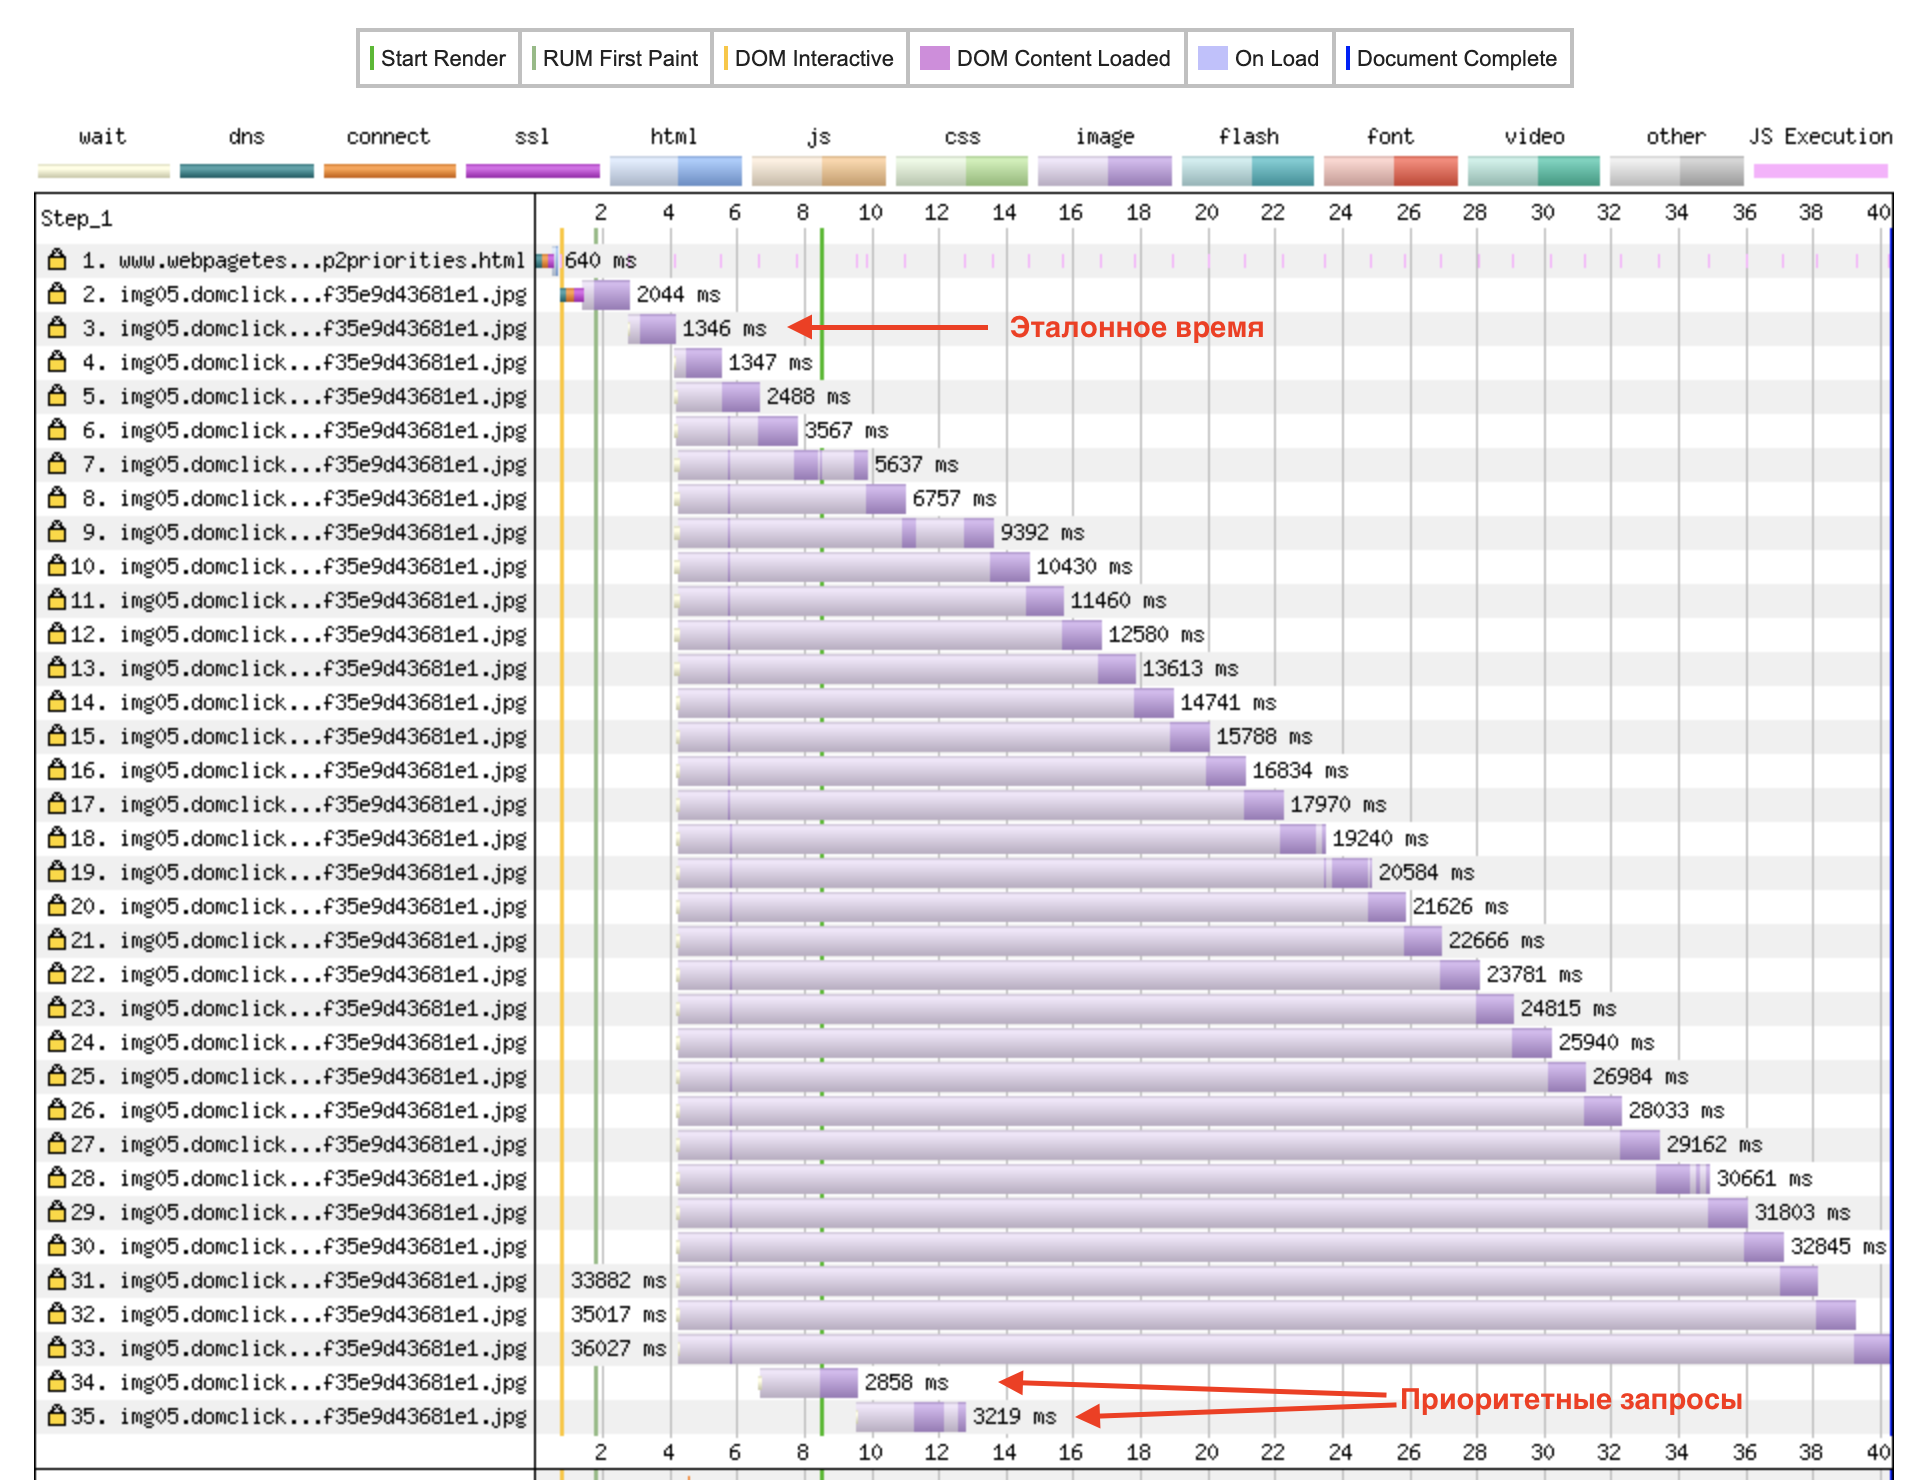Viewport: 1906px width, 1480px height.
Task: Click the file name of request 12
Action: tap(322, 634)
